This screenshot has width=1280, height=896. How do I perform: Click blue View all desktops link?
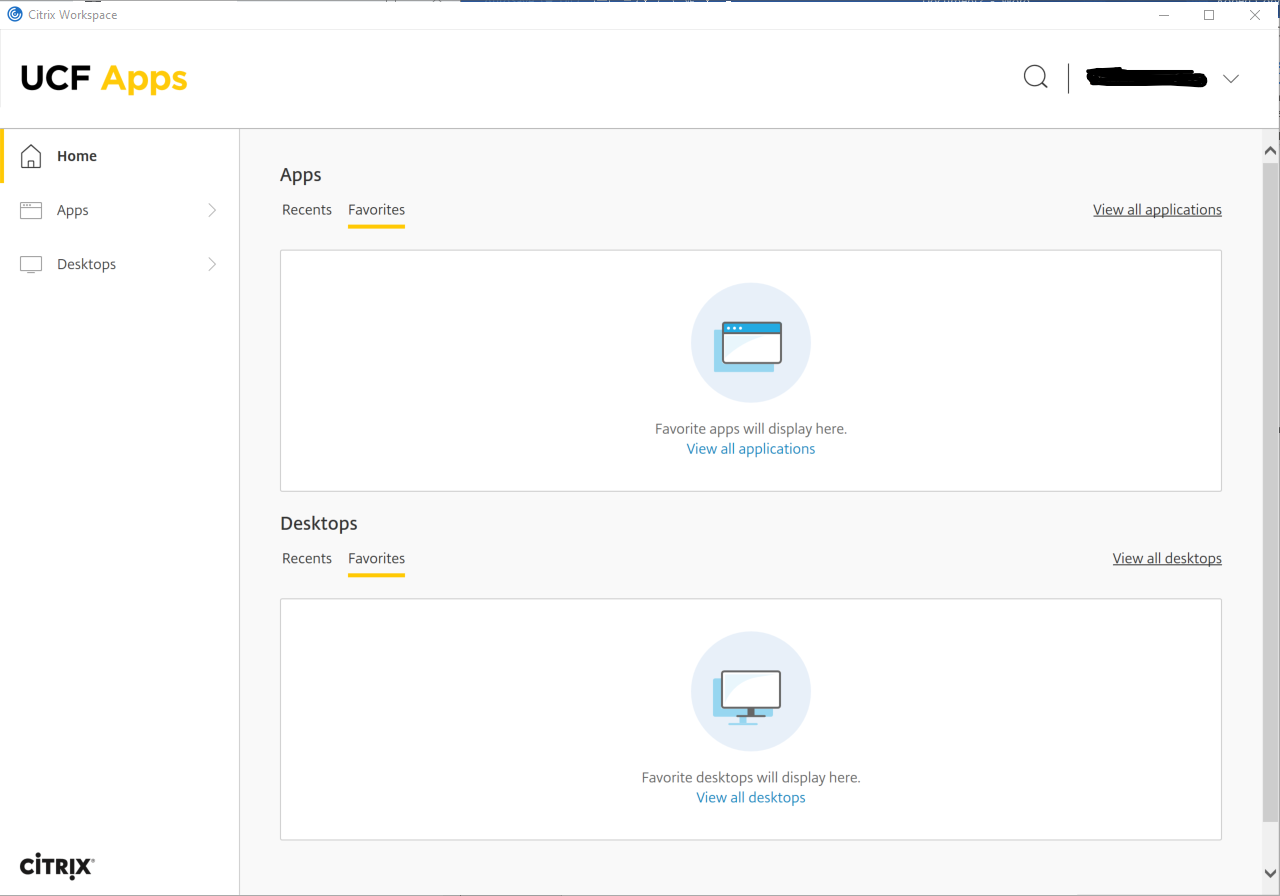[x=751, y=798]
